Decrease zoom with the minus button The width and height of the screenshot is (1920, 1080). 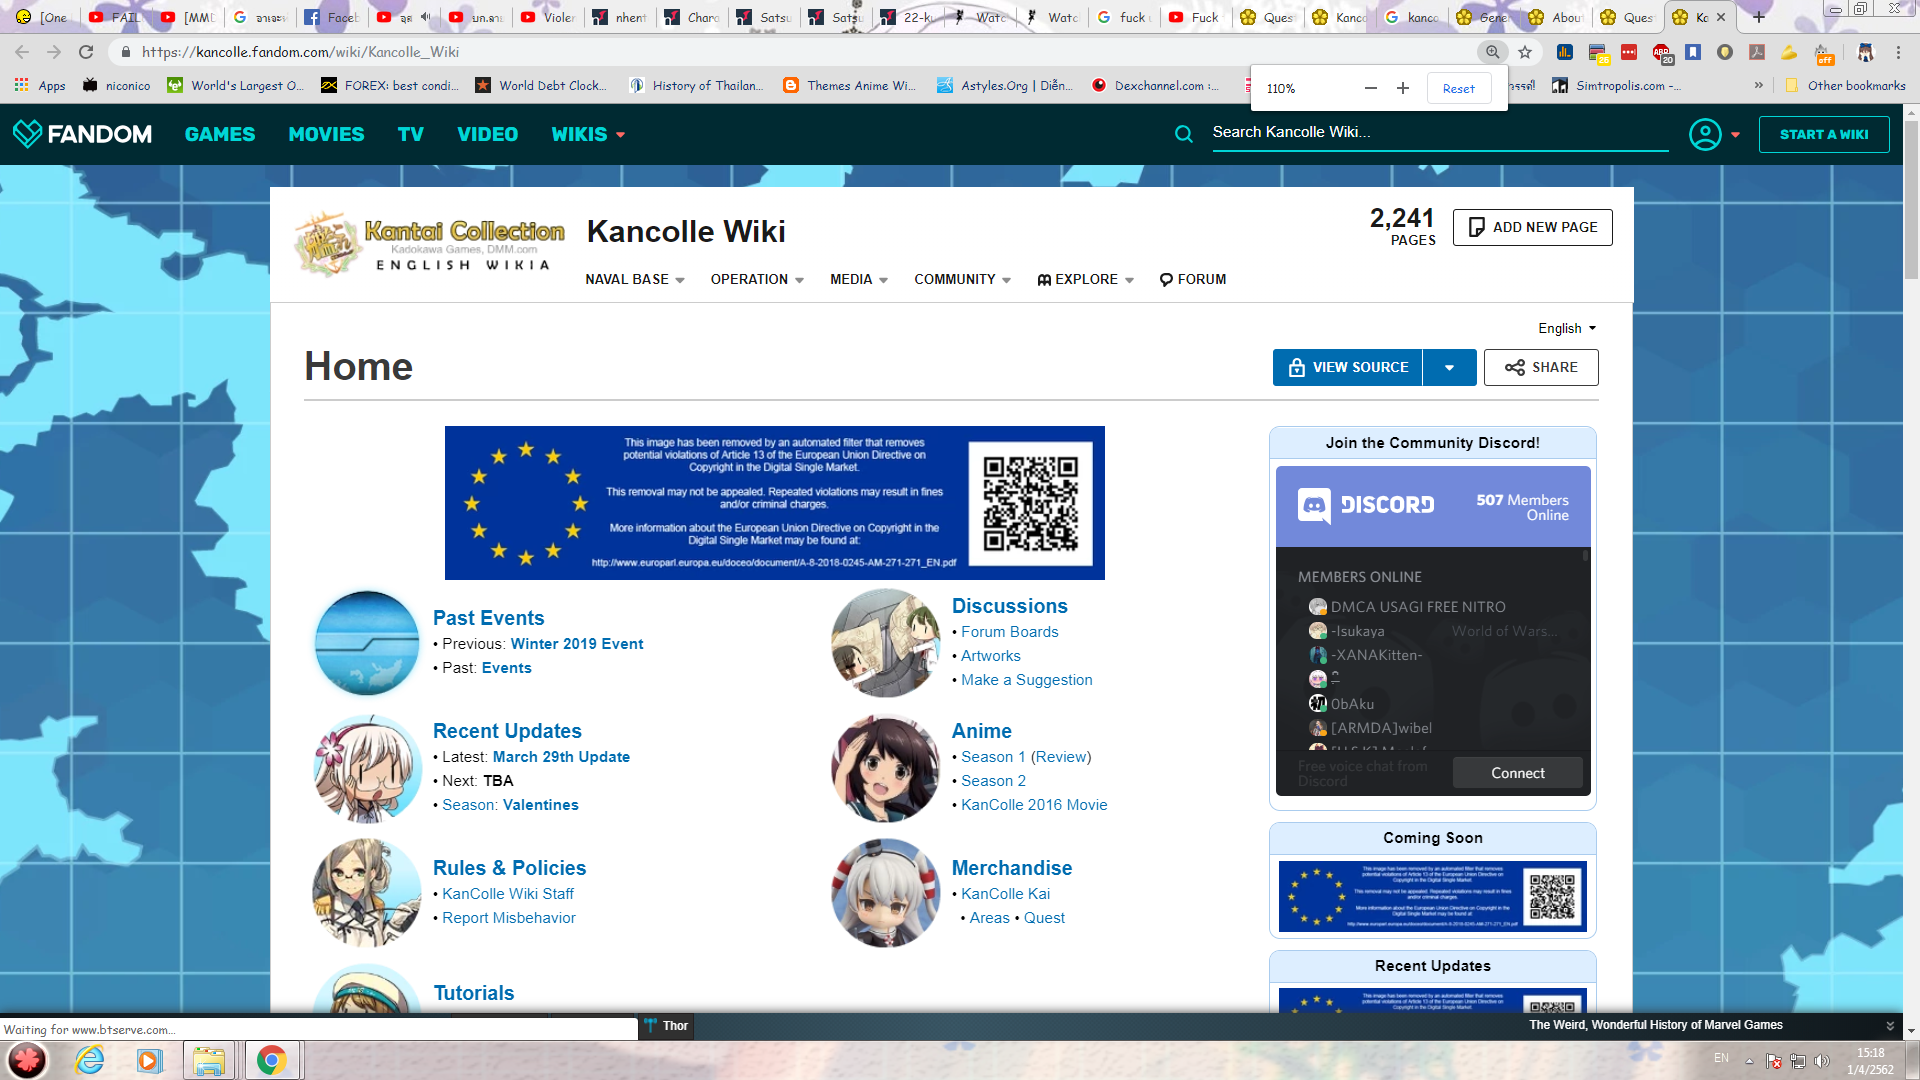(1371, 88)
